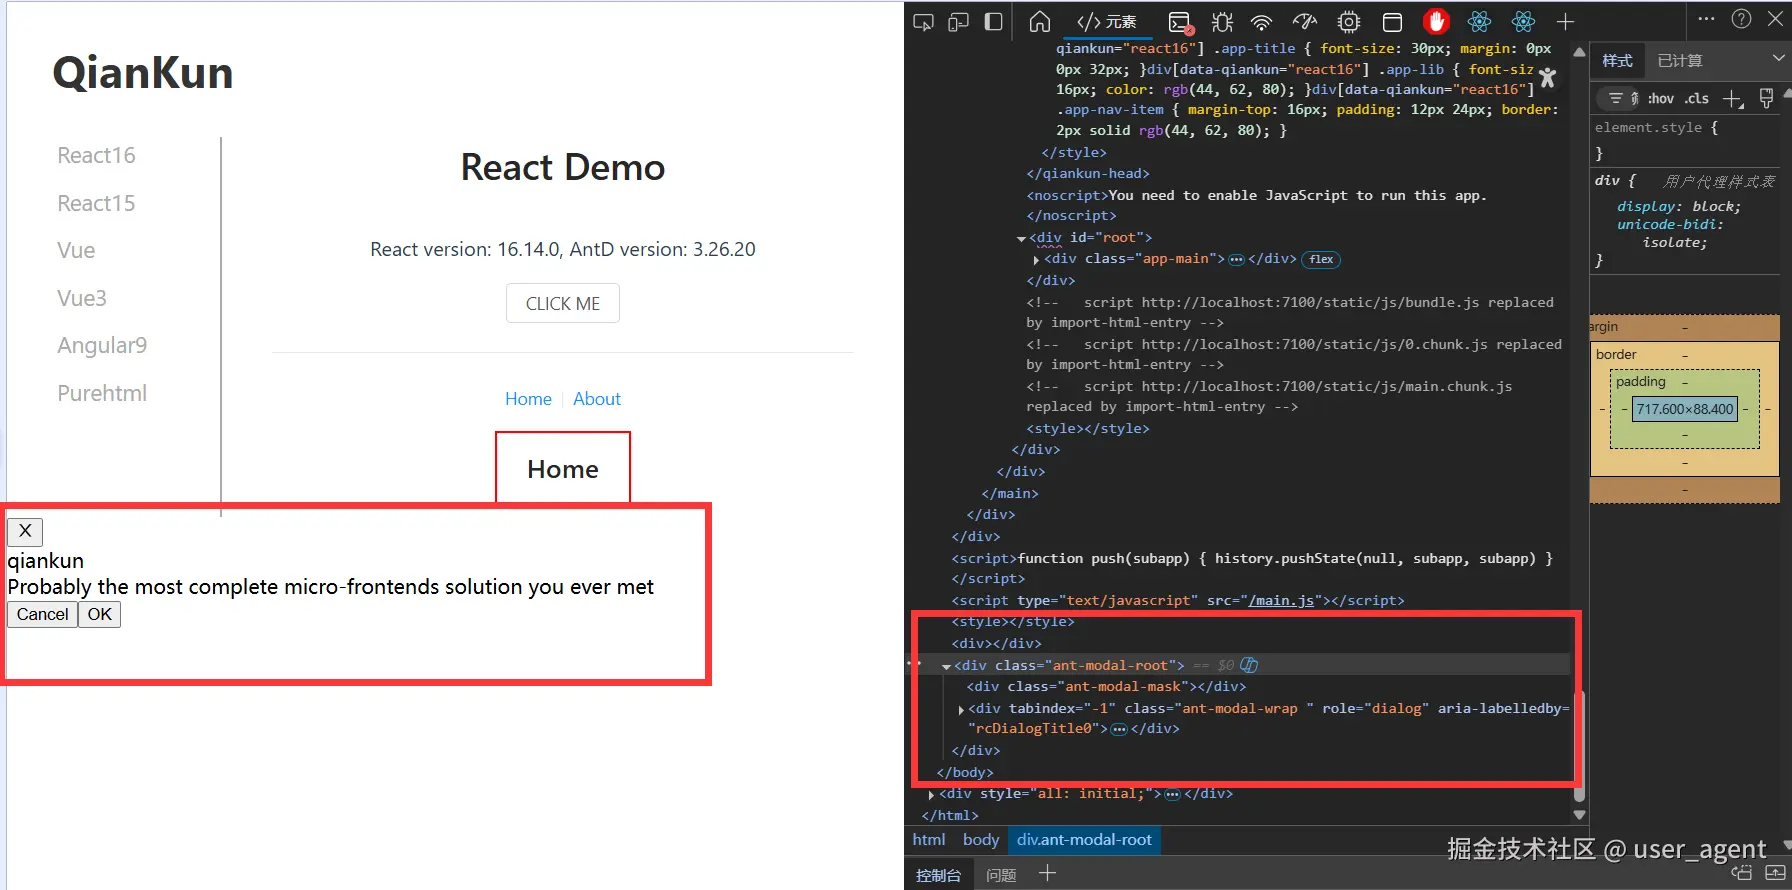Add another tool with the plus icon
This screenshot has height=890, width=1792.
(1566, 22)
